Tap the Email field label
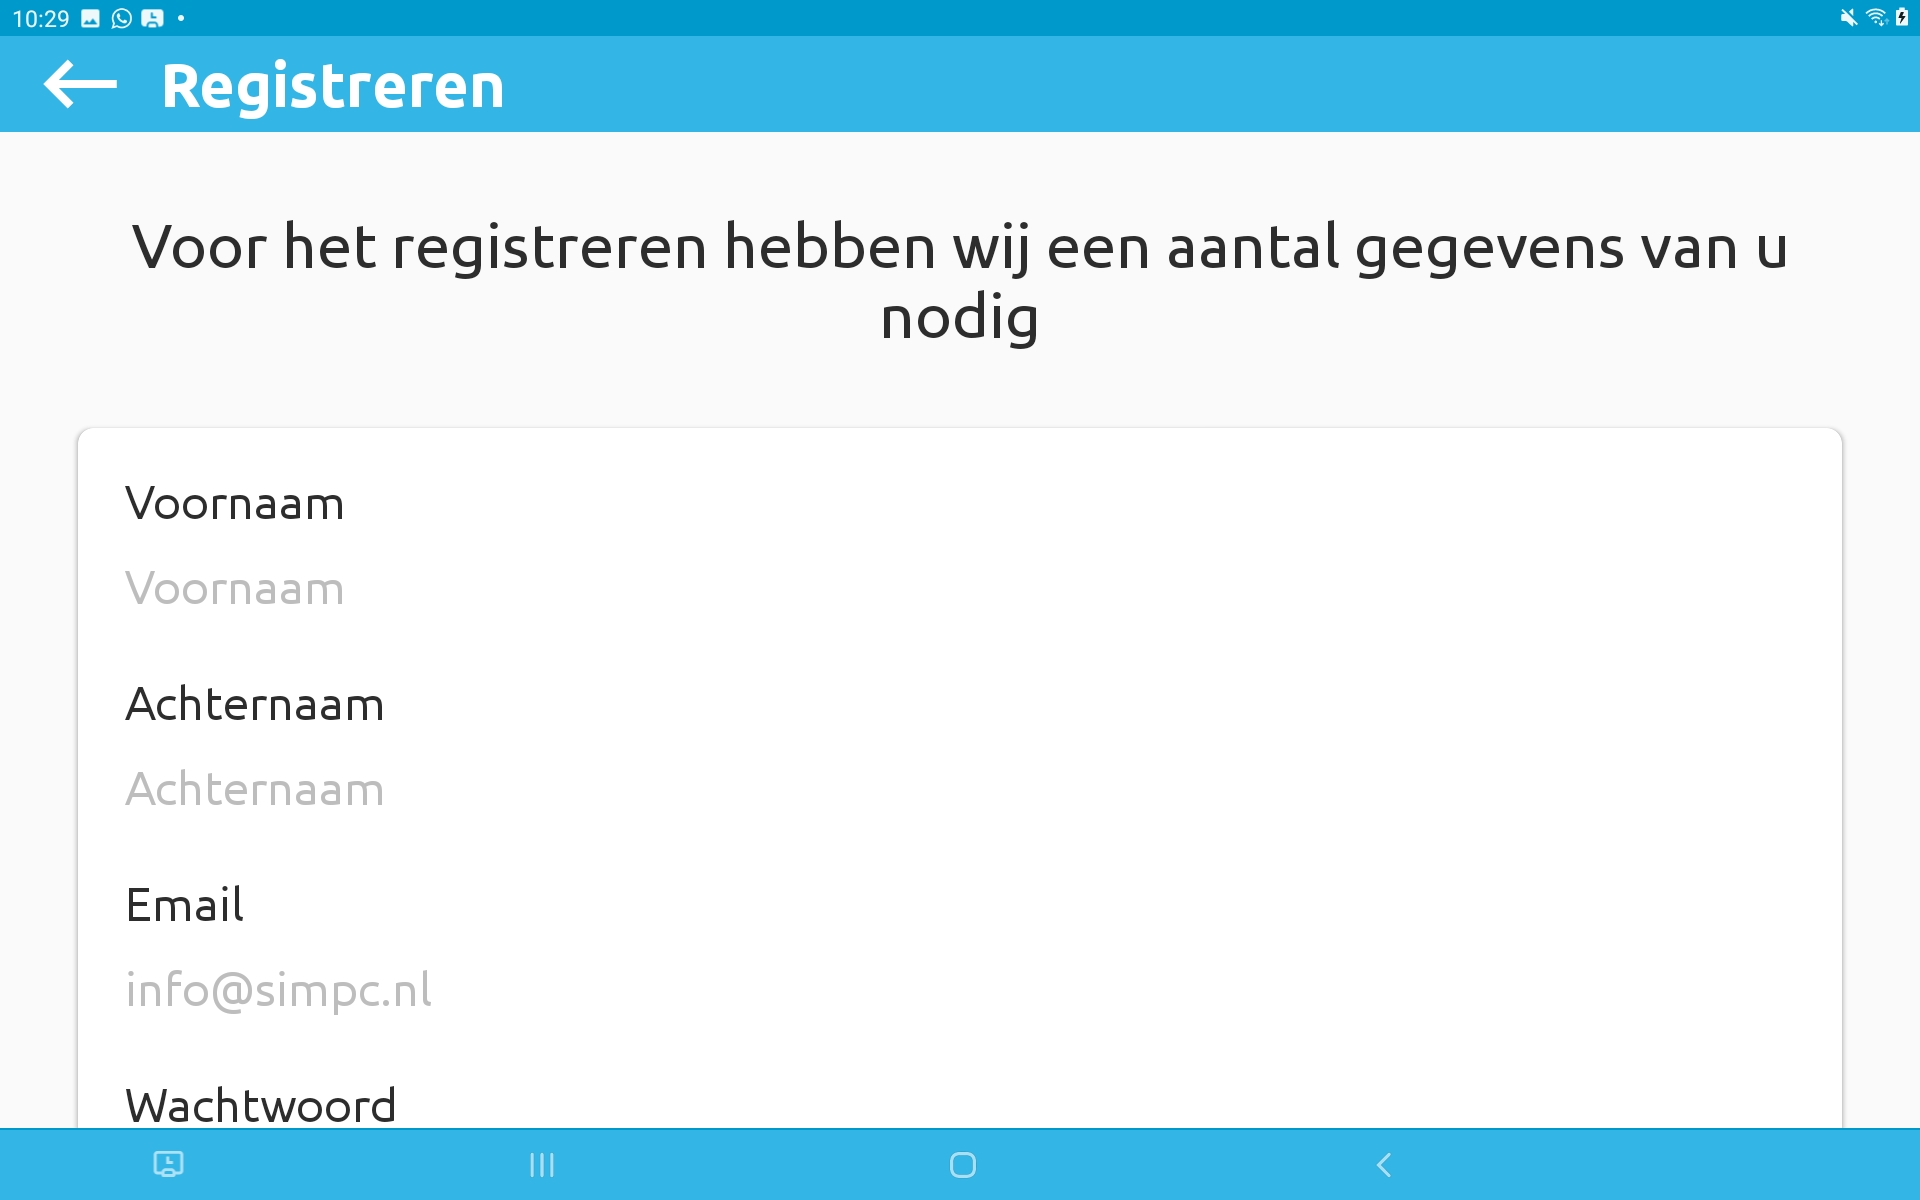Screen dimensions: 1920x1200 (x=185, y=905)
